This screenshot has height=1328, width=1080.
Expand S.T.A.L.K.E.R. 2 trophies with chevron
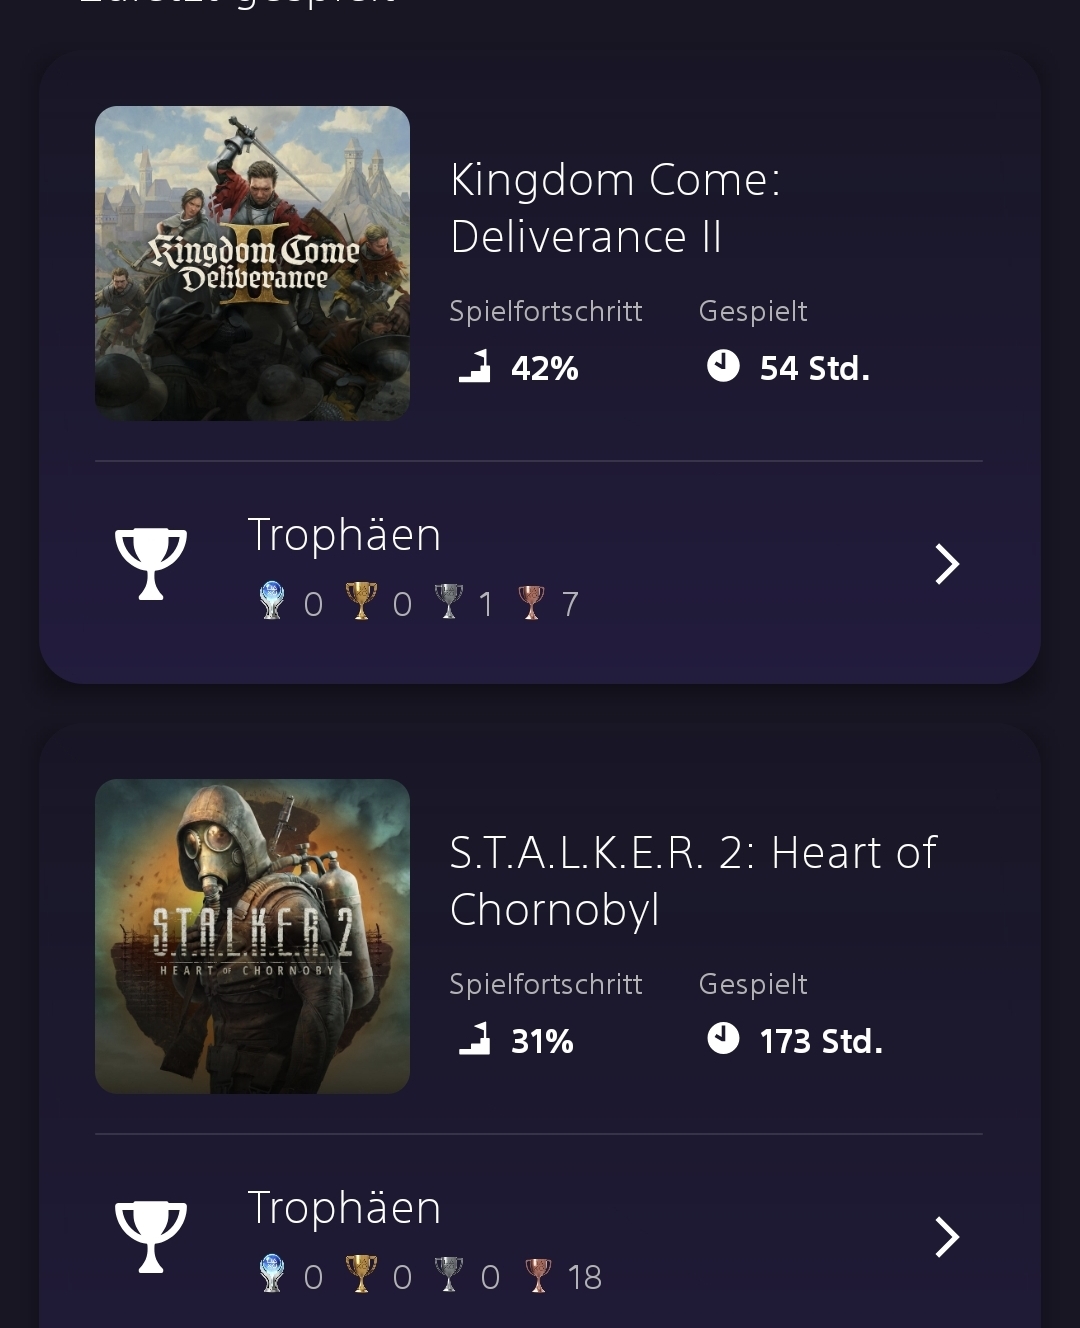click(946, 1237)
